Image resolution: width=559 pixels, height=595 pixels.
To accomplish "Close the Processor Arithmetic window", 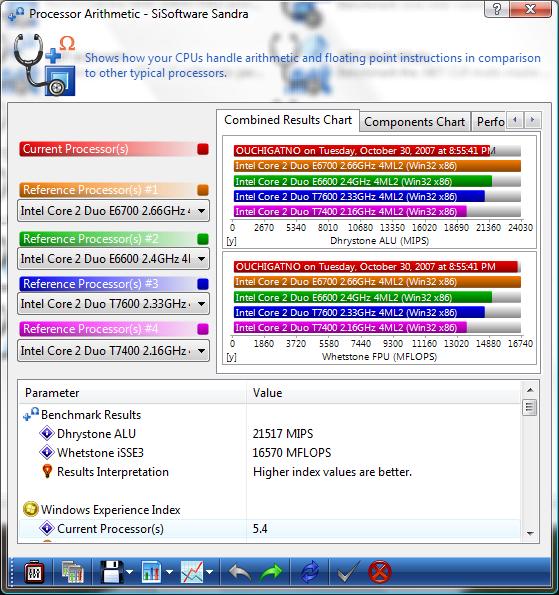I will click(x=531, y=8).
